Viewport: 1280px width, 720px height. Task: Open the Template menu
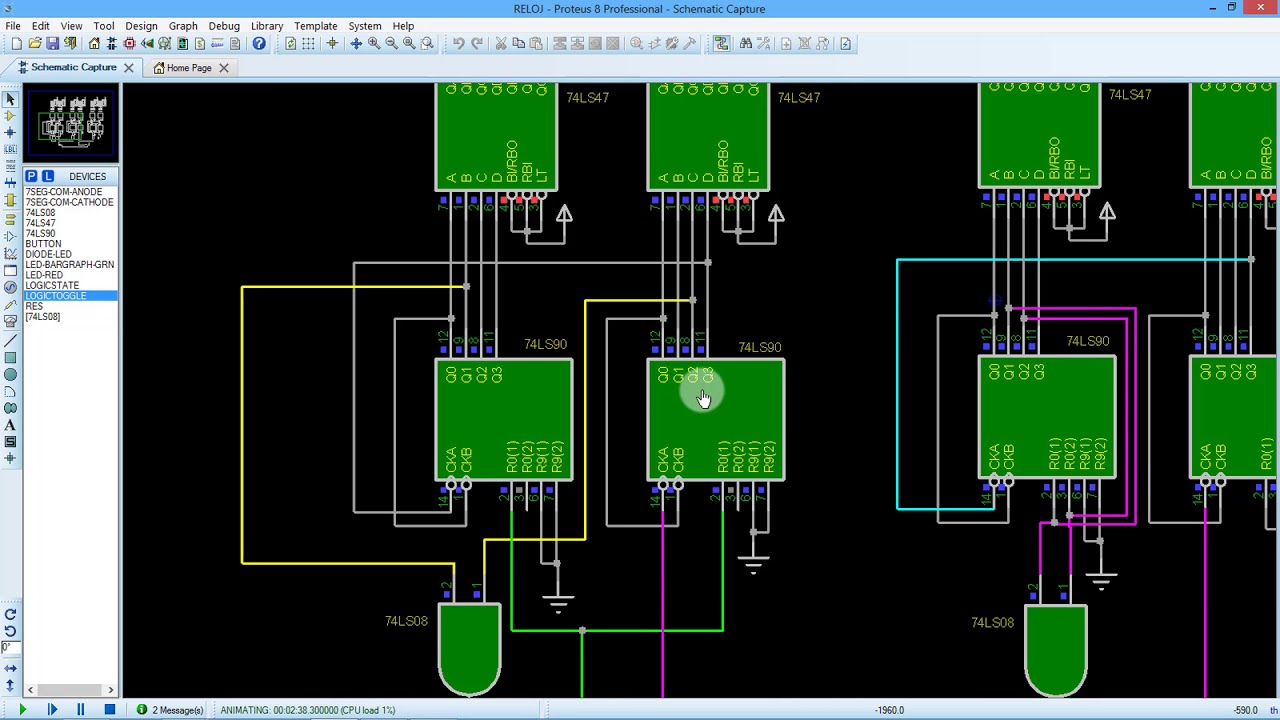point(315,25)
